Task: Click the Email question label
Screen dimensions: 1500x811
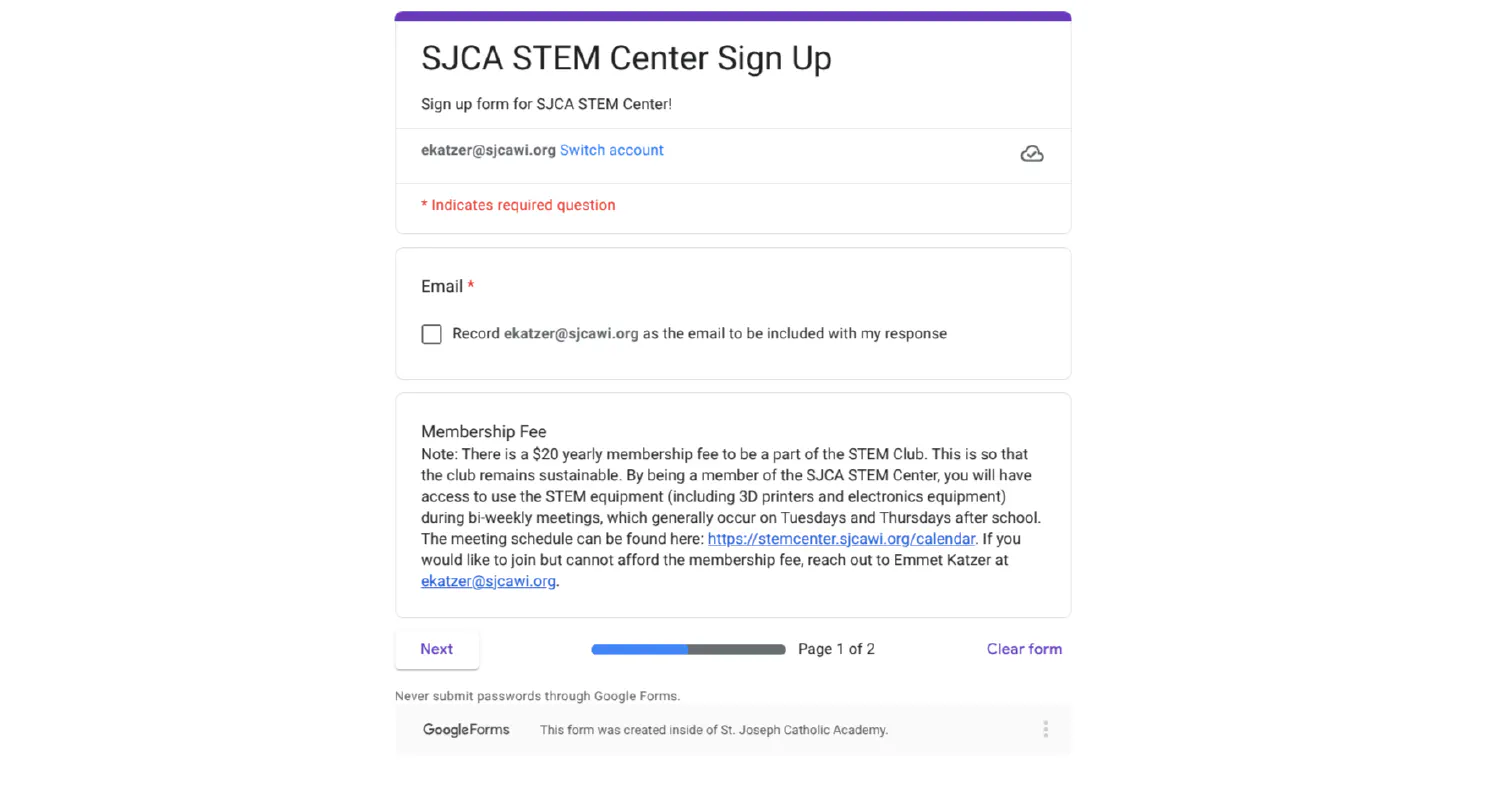Action: click(441, 287)
